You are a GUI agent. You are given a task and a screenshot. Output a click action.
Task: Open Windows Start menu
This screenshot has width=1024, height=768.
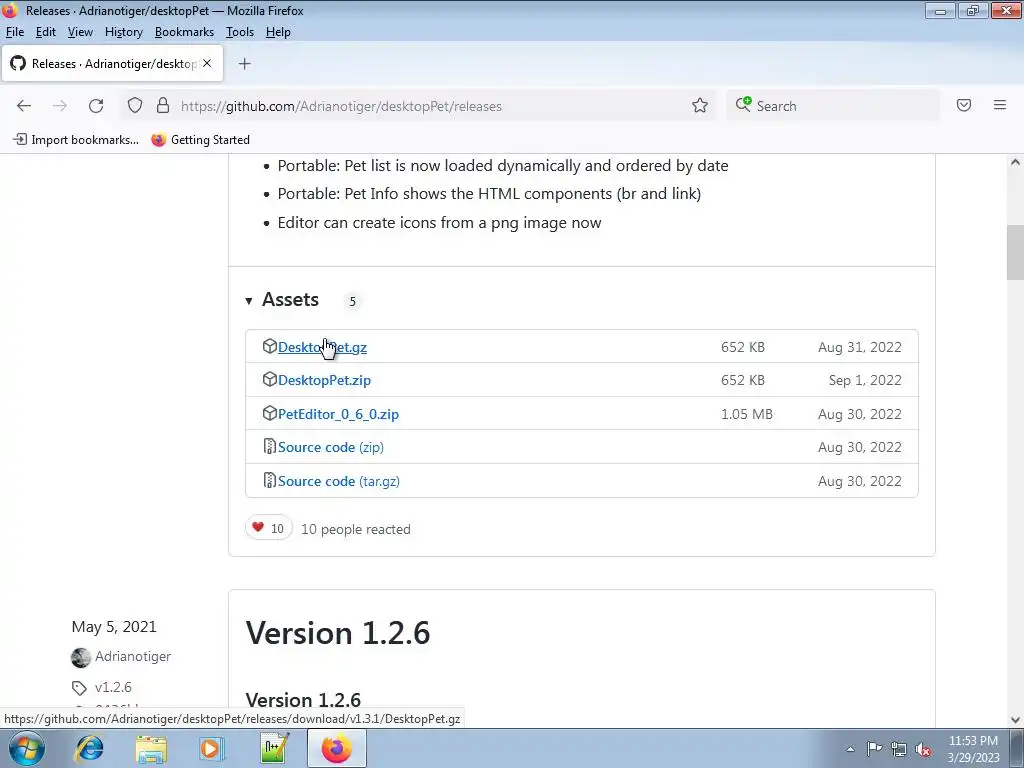pos(27,748)
